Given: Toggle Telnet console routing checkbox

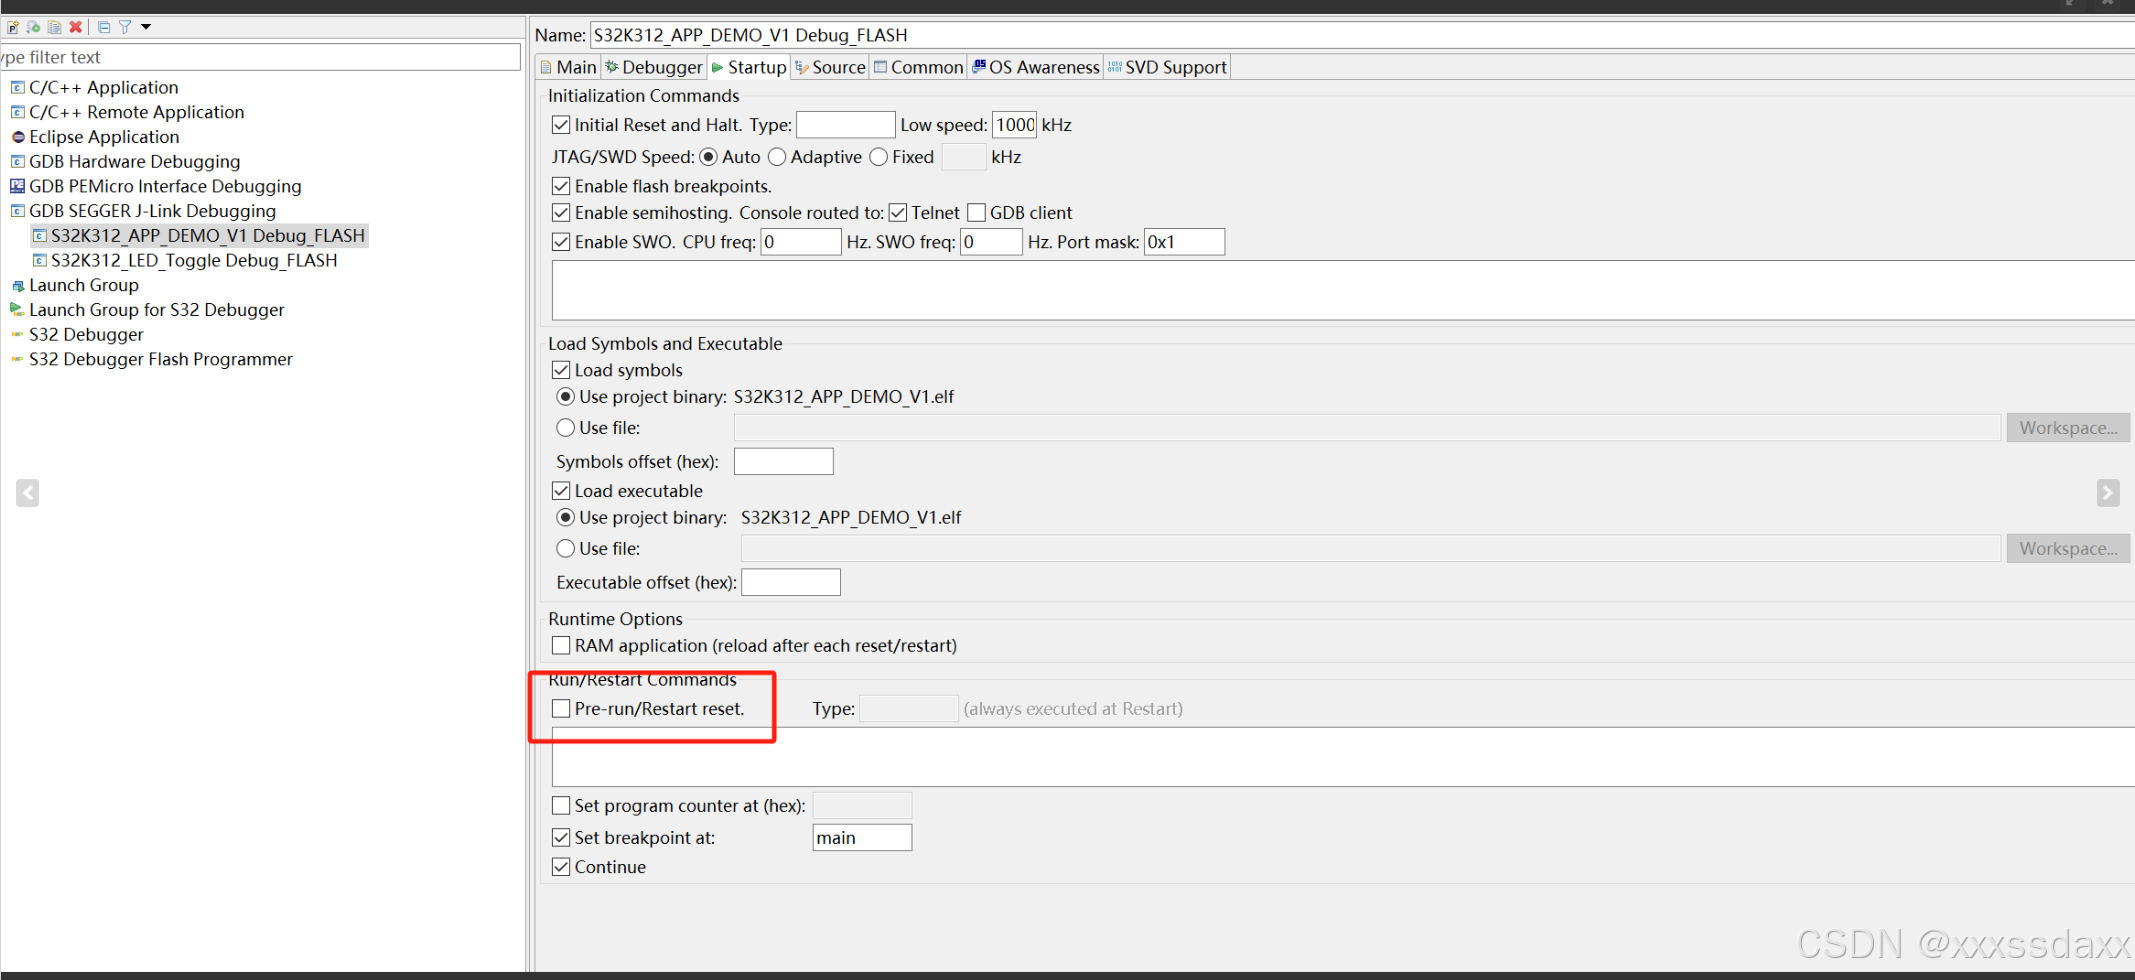Looking at the screenshot, I should 898,213.
